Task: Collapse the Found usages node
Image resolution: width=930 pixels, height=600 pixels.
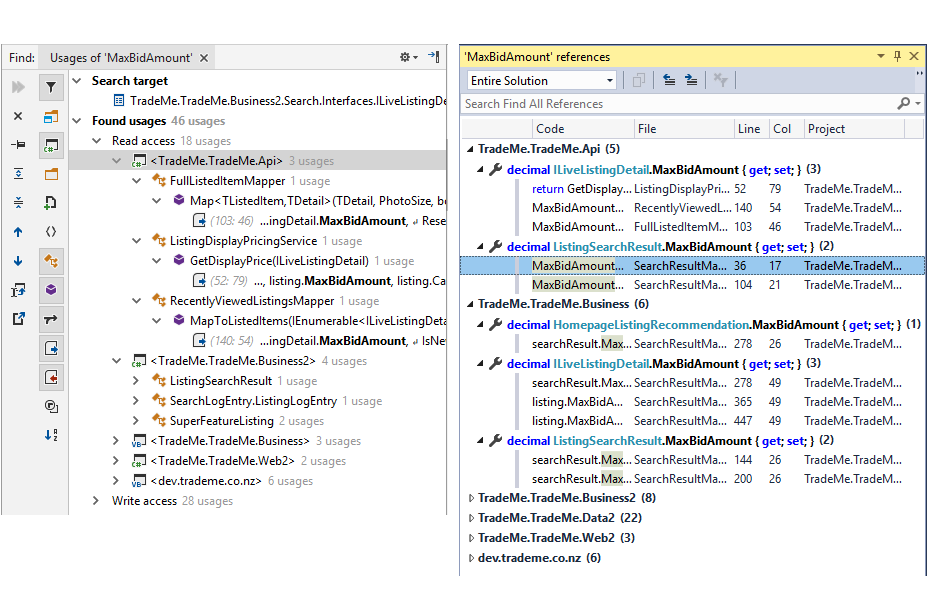Action: pos(77,121)
